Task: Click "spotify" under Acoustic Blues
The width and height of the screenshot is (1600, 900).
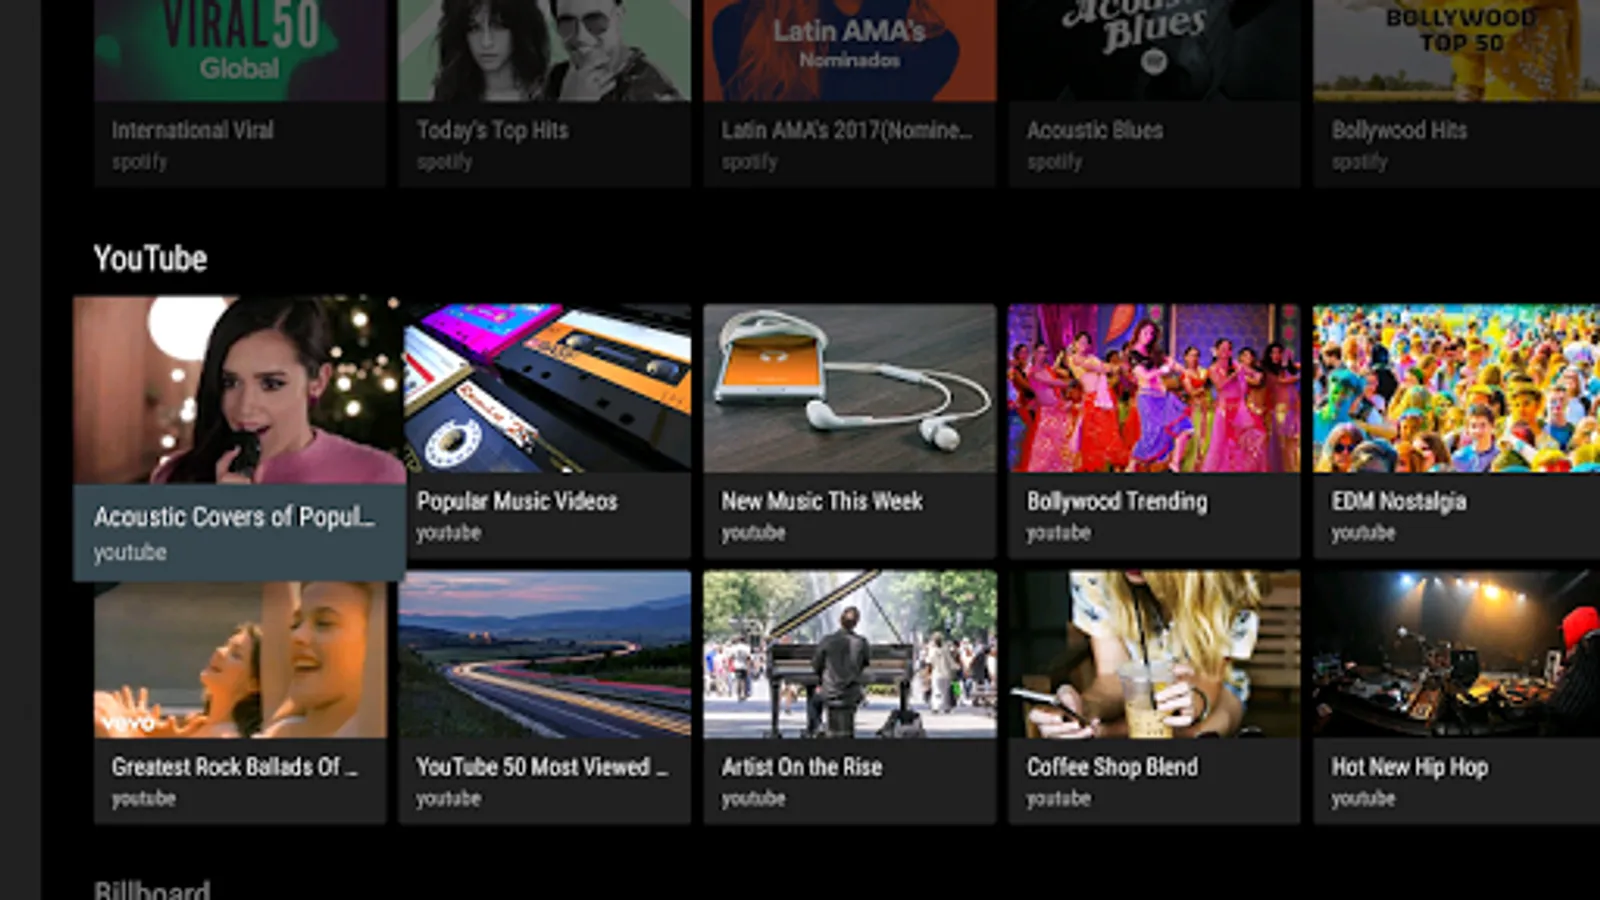Action: (x=1055, y=162)
